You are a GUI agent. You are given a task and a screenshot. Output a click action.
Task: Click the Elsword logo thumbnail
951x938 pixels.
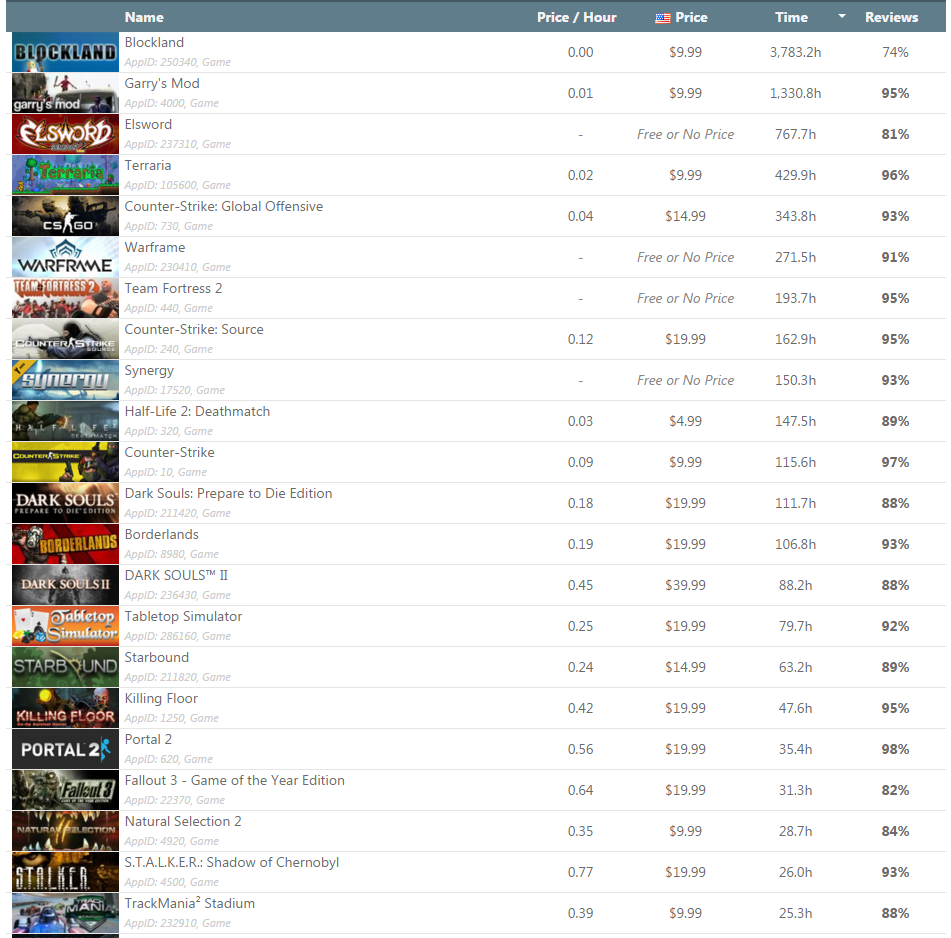pos(66,134)
